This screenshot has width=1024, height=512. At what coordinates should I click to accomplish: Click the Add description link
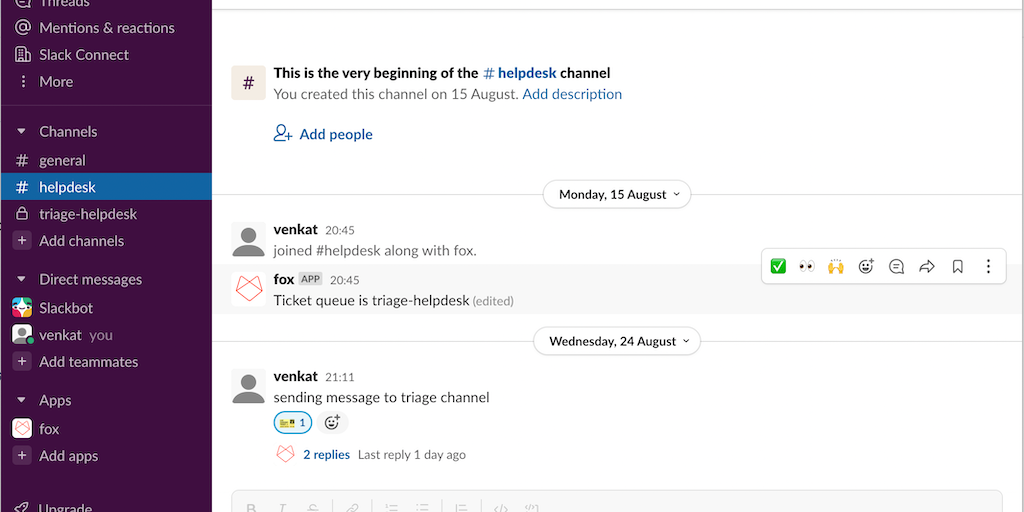coord(572,94)
